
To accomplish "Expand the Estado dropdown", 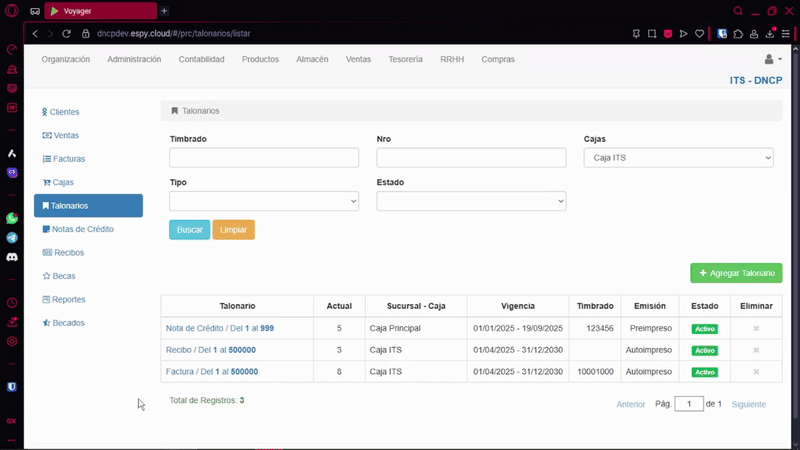I will click(471, 202).
